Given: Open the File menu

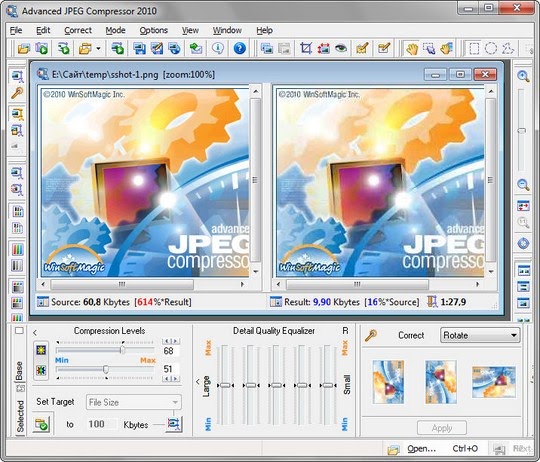Looking at the screenshot, I should (x=16, y=30).
